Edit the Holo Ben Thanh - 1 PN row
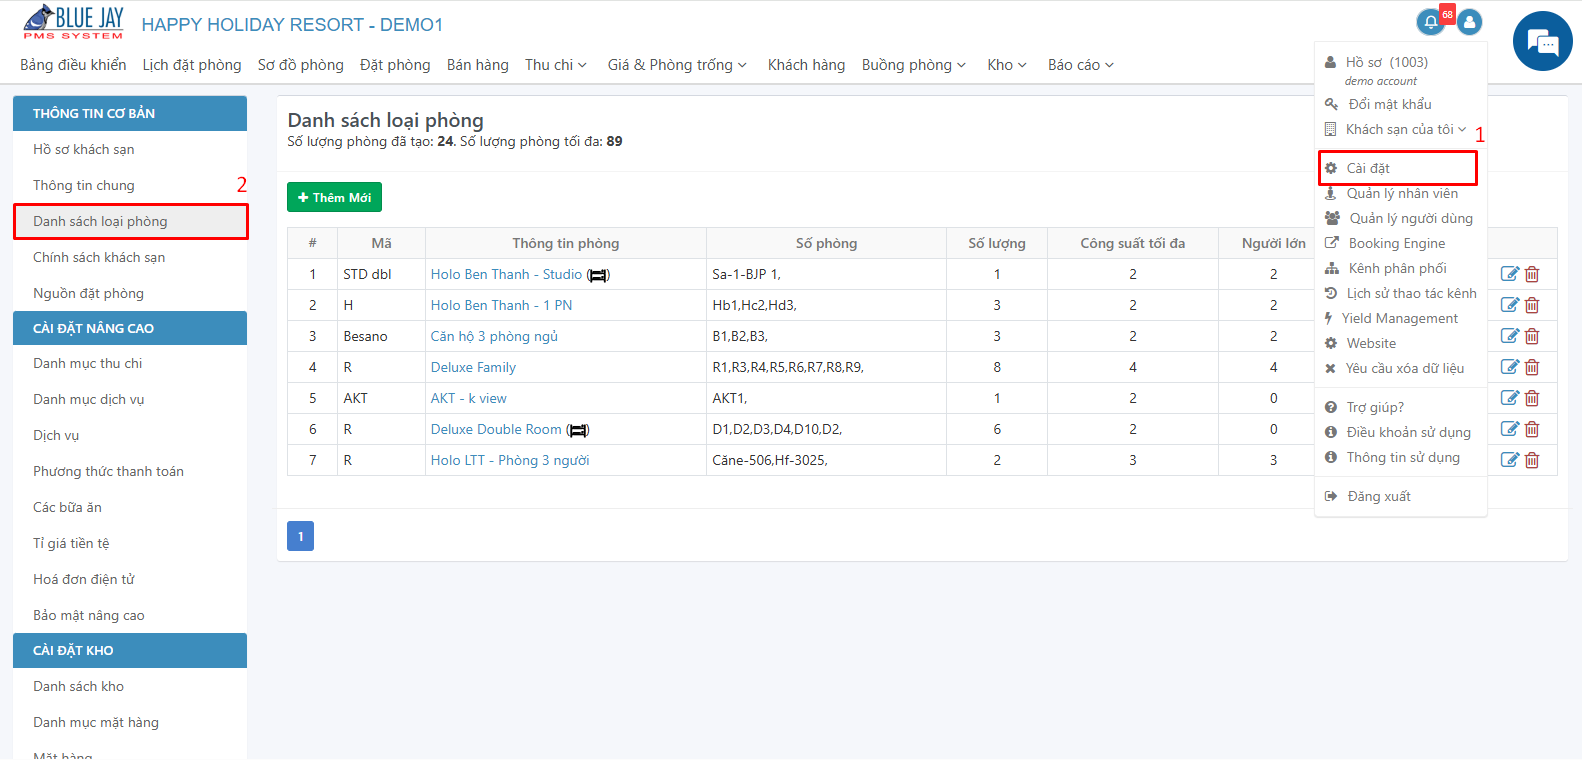 click(1510, 305)
